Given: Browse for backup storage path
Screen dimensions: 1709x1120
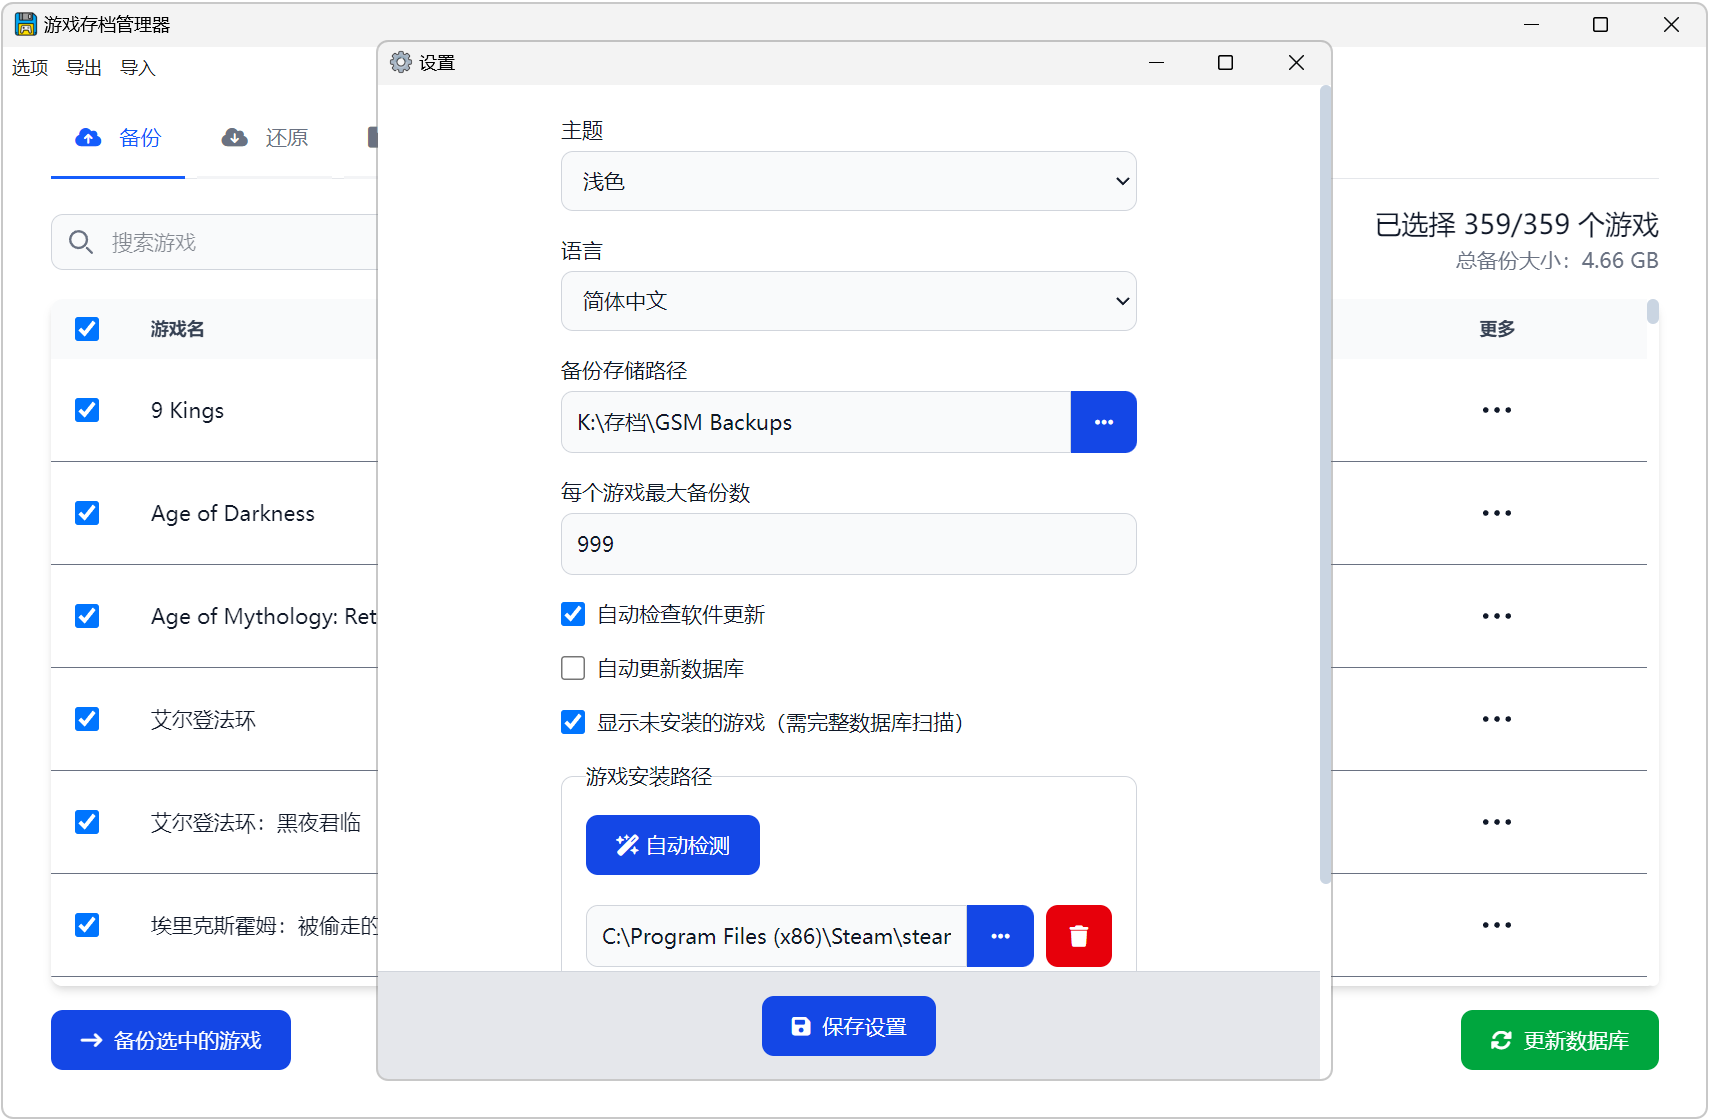Looking at the screenshot, I should (1104, 422).
